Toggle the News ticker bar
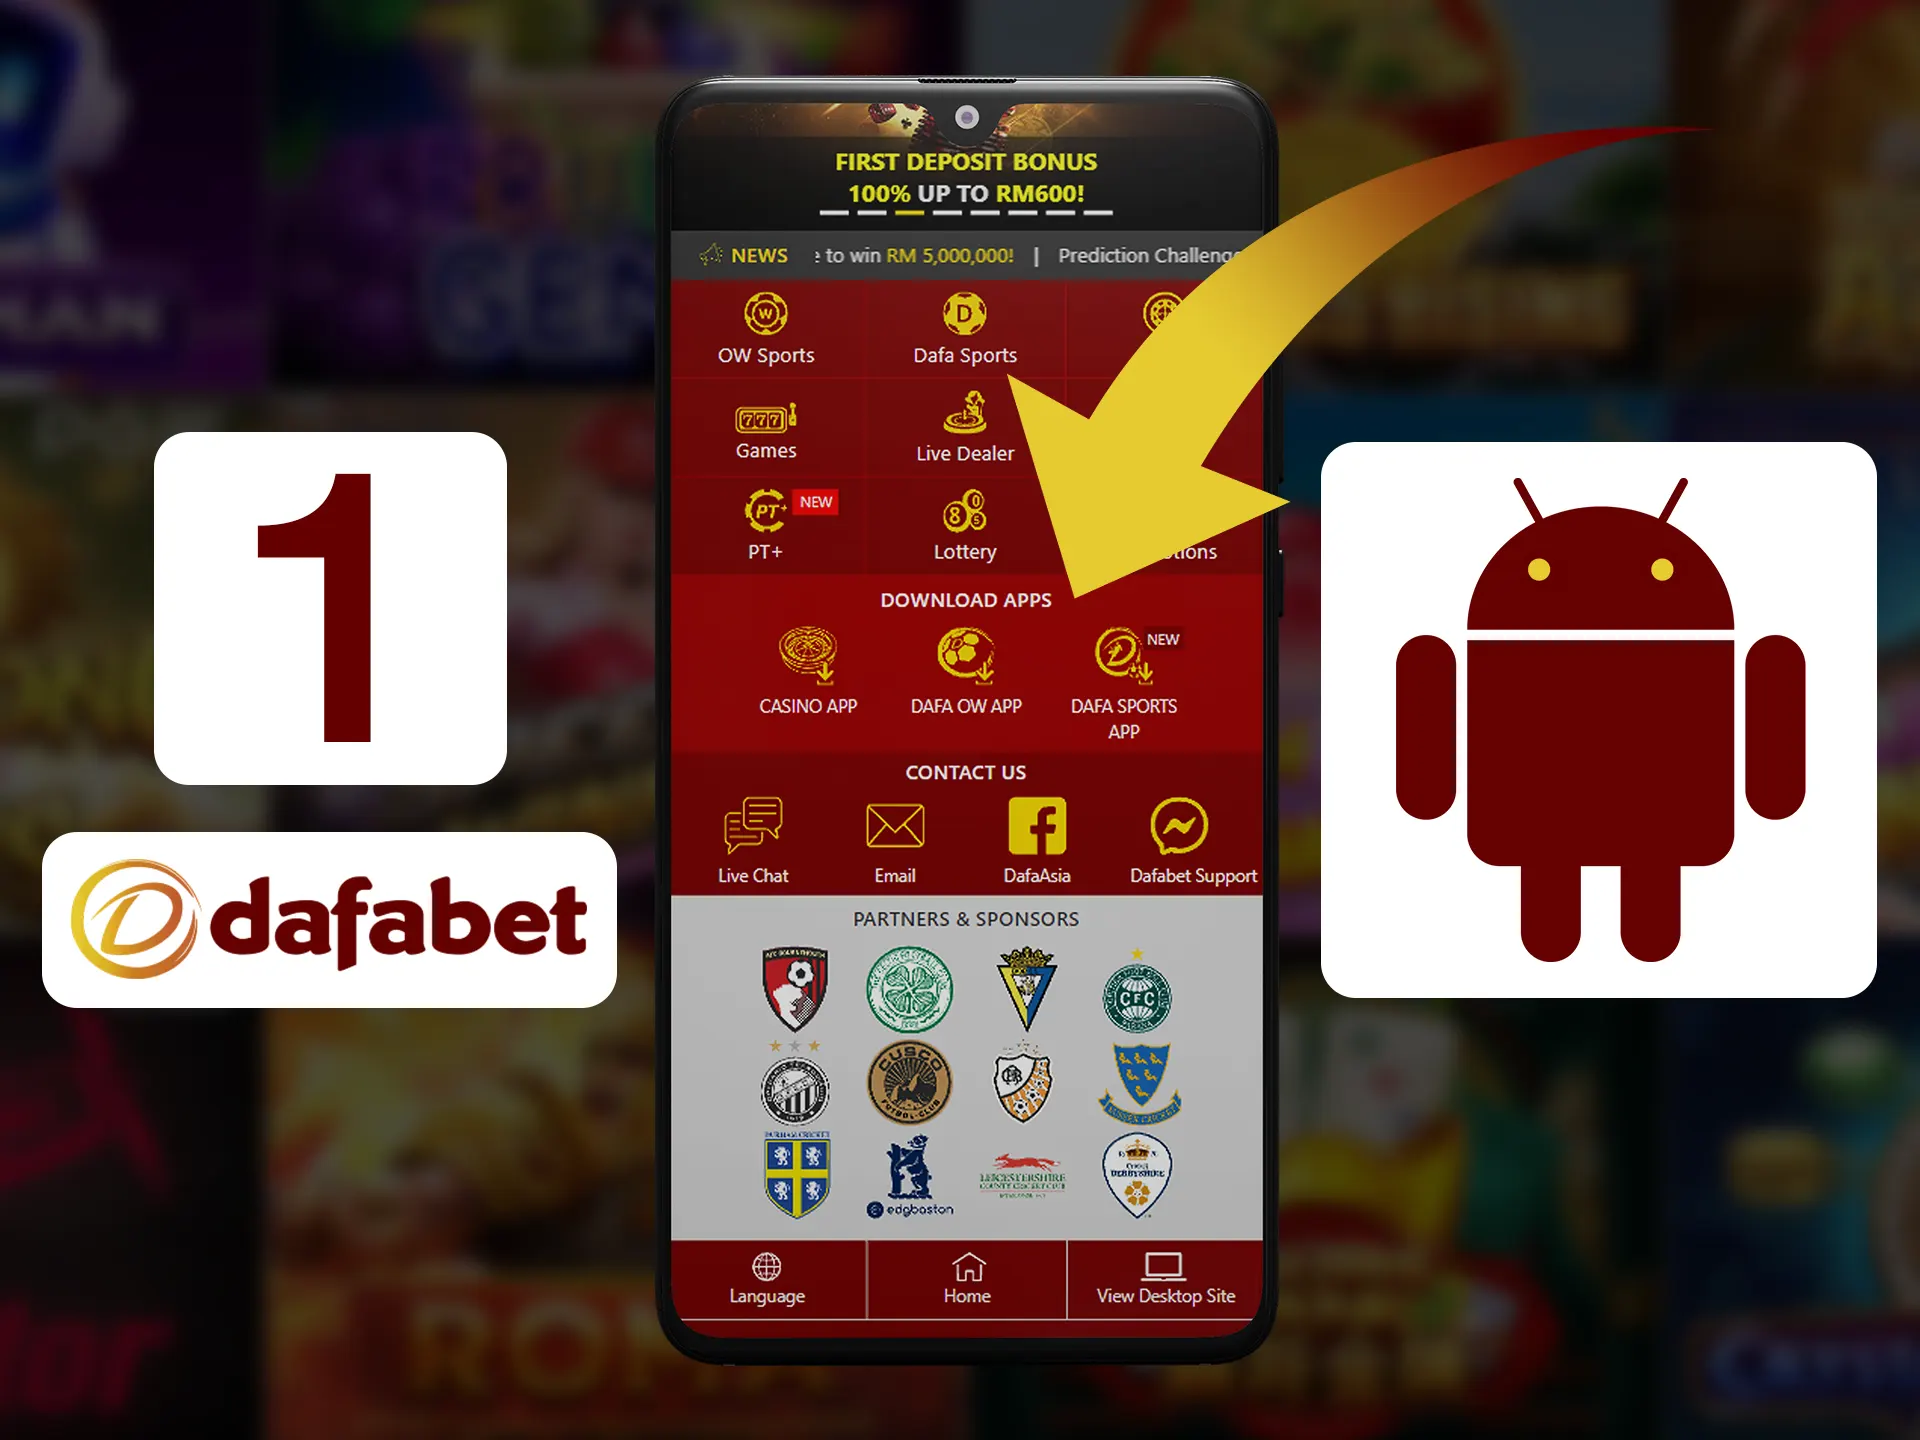Screen dimensions: 1920x1440 pos(750,253)
